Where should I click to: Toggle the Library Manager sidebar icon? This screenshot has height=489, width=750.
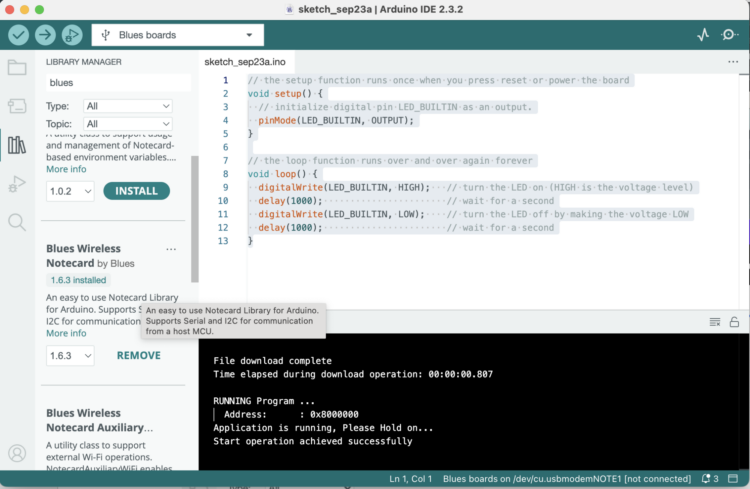pyautogui.click(x=17, y=144)
